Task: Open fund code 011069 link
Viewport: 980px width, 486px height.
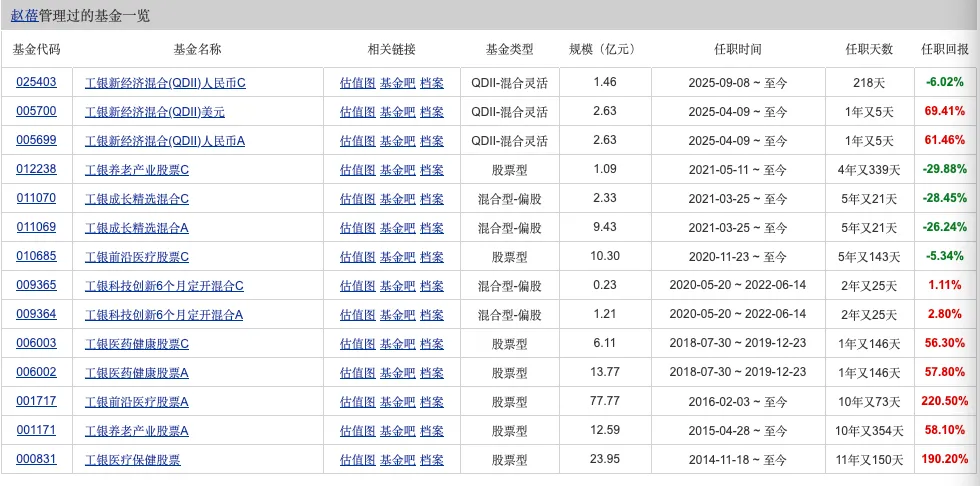Action: point(36,227)
